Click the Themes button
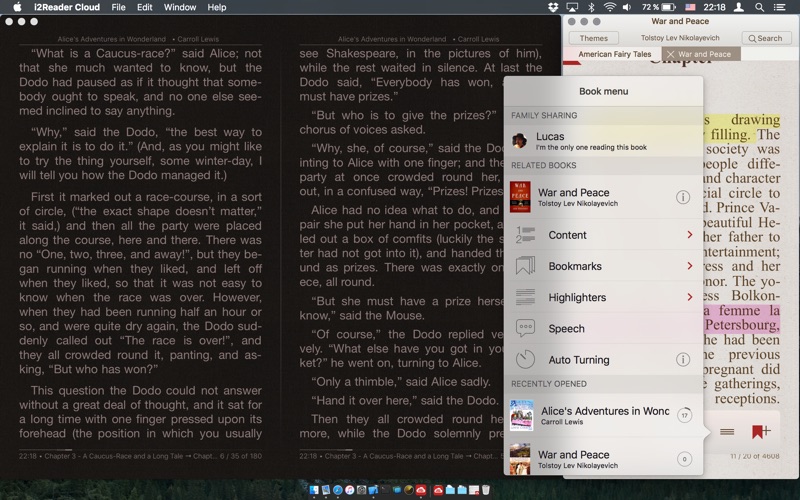This screenshot has width=800, height=500. pos(593,38)
